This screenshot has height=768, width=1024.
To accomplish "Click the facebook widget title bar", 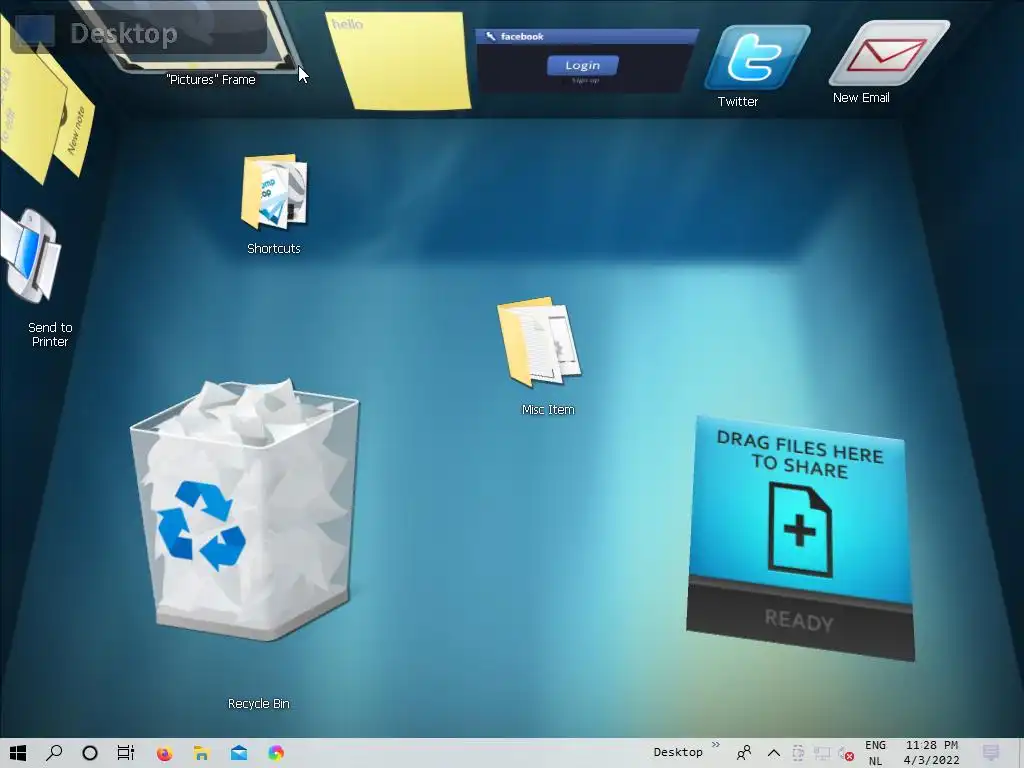I will [x=586, y=37].
